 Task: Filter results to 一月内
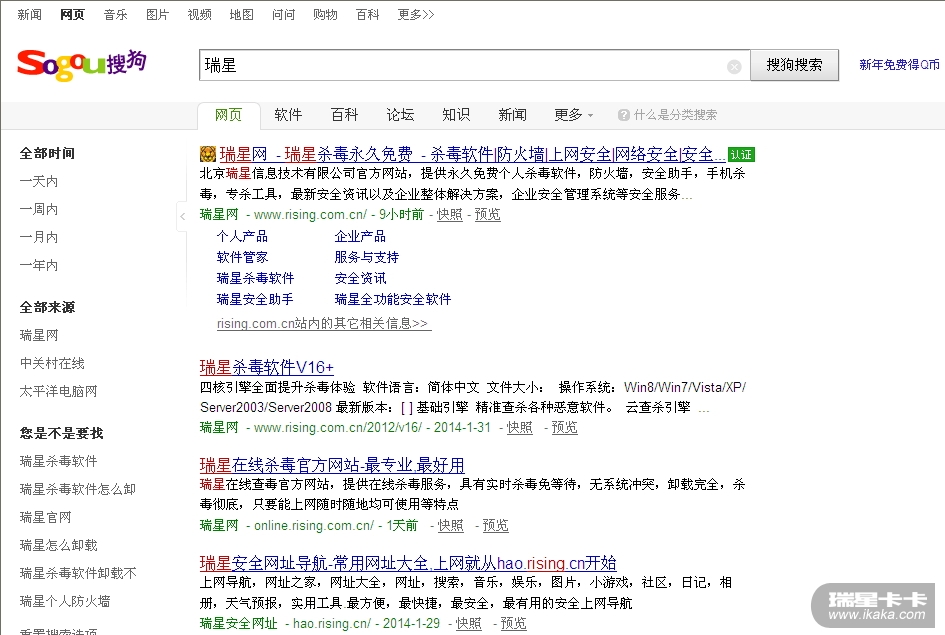click(39, 237)
